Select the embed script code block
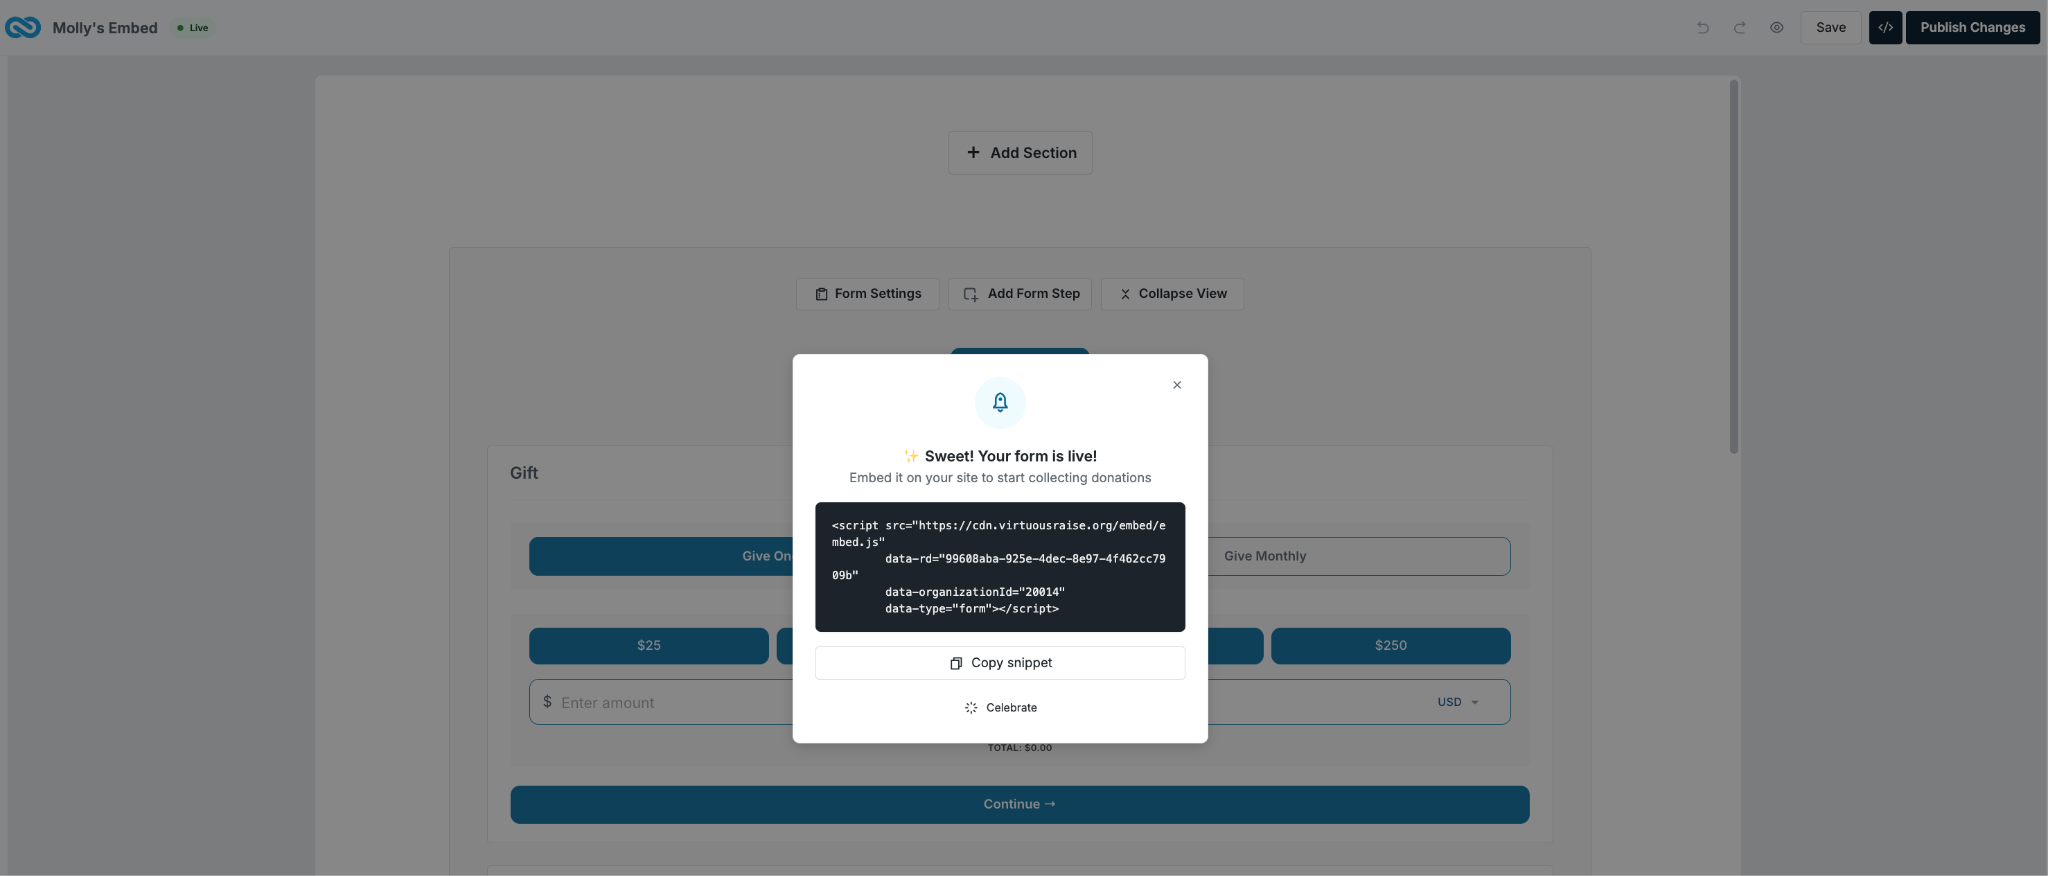This screenshot has width=2048, height=876. pos(1000,567)
